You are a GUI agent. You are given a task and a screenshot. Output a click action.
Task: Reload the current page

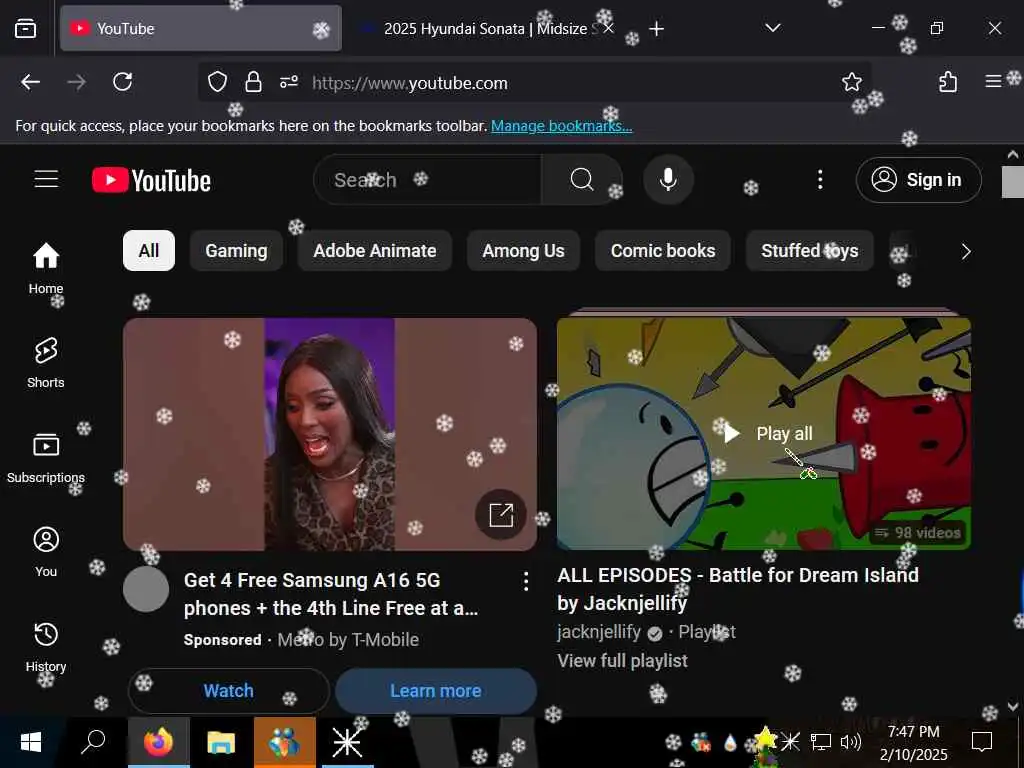click(122, 82)
